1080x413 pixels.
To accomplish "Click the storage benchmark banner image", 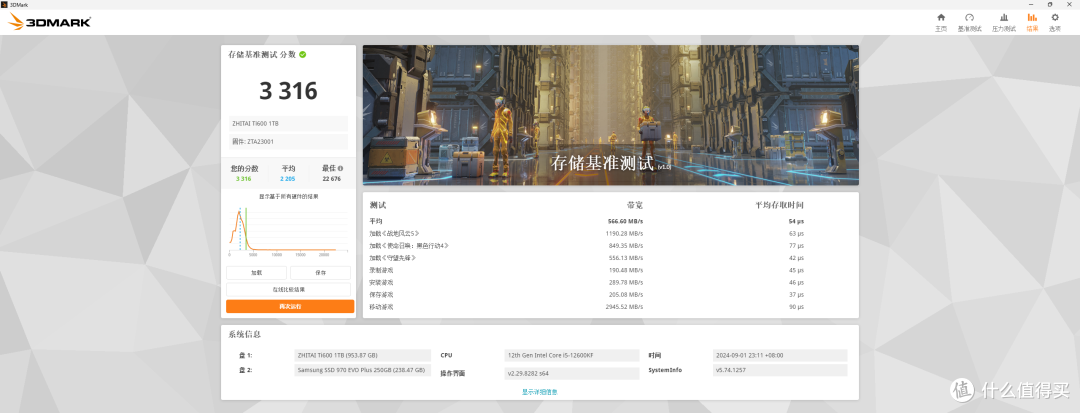I will pyautogui.click(x=610, y=115).
